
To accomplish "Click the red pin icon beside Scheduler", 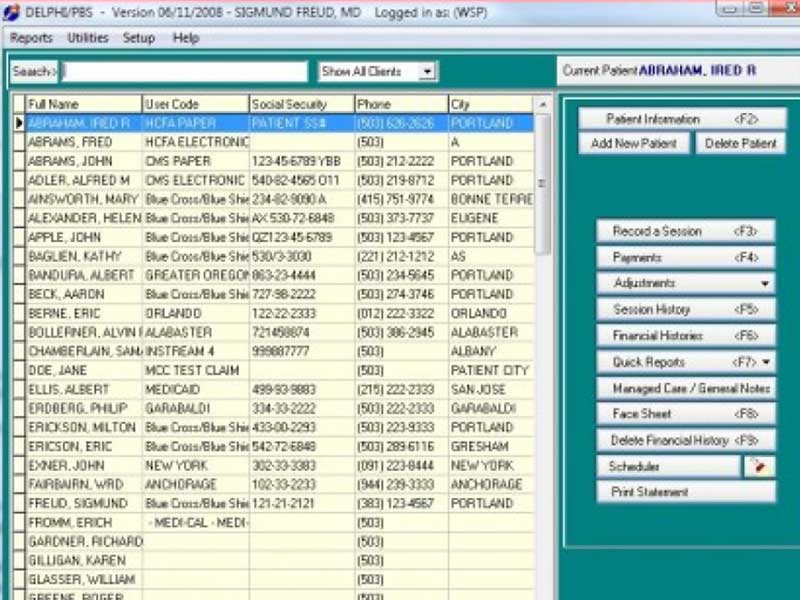I will pyautogui.click(x=760, y=466).
